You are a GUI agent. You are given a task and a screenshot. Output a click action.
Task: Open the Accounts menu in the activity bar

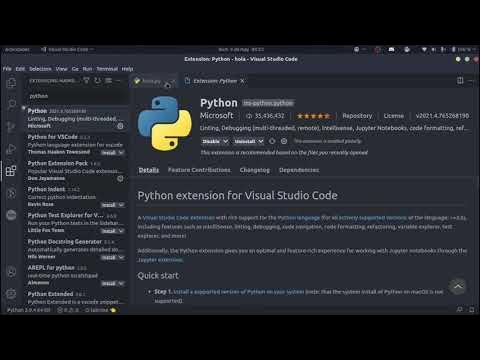[x=11, y=272]
